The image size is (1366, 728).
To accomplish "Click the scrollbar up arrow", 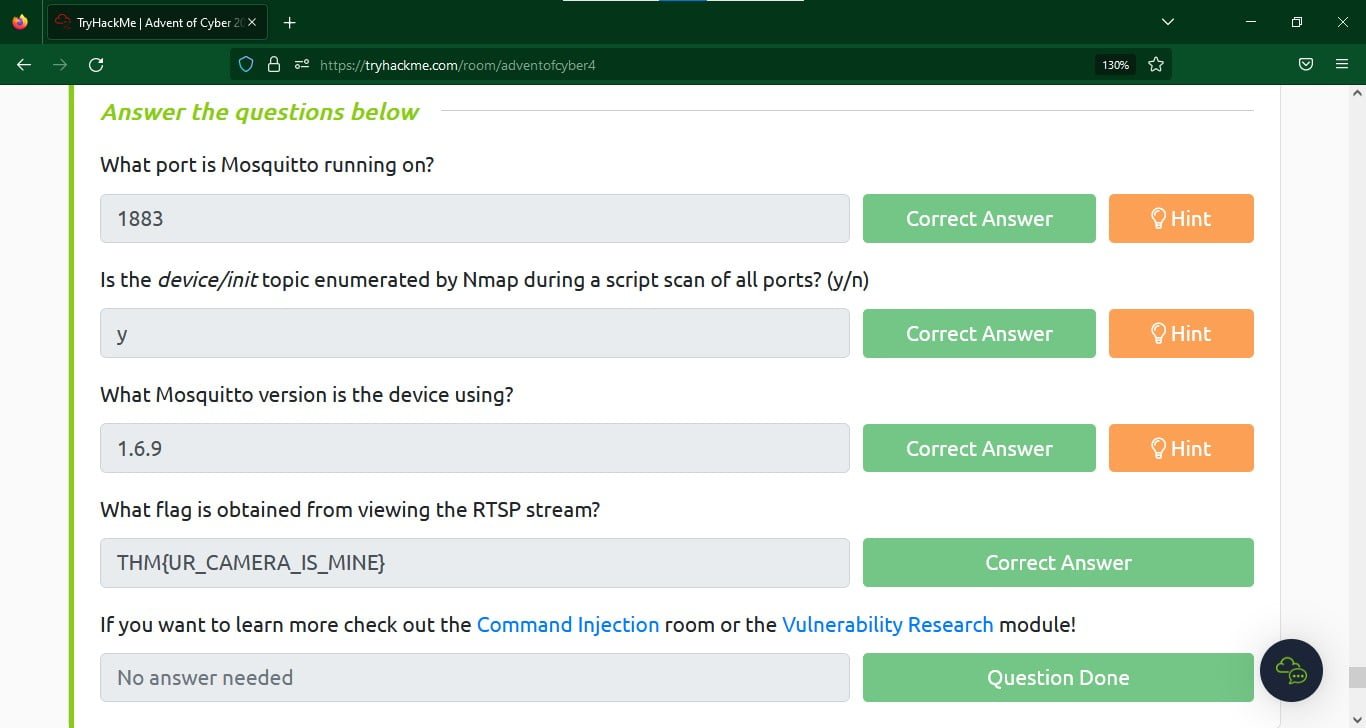I will [1357, 93].
